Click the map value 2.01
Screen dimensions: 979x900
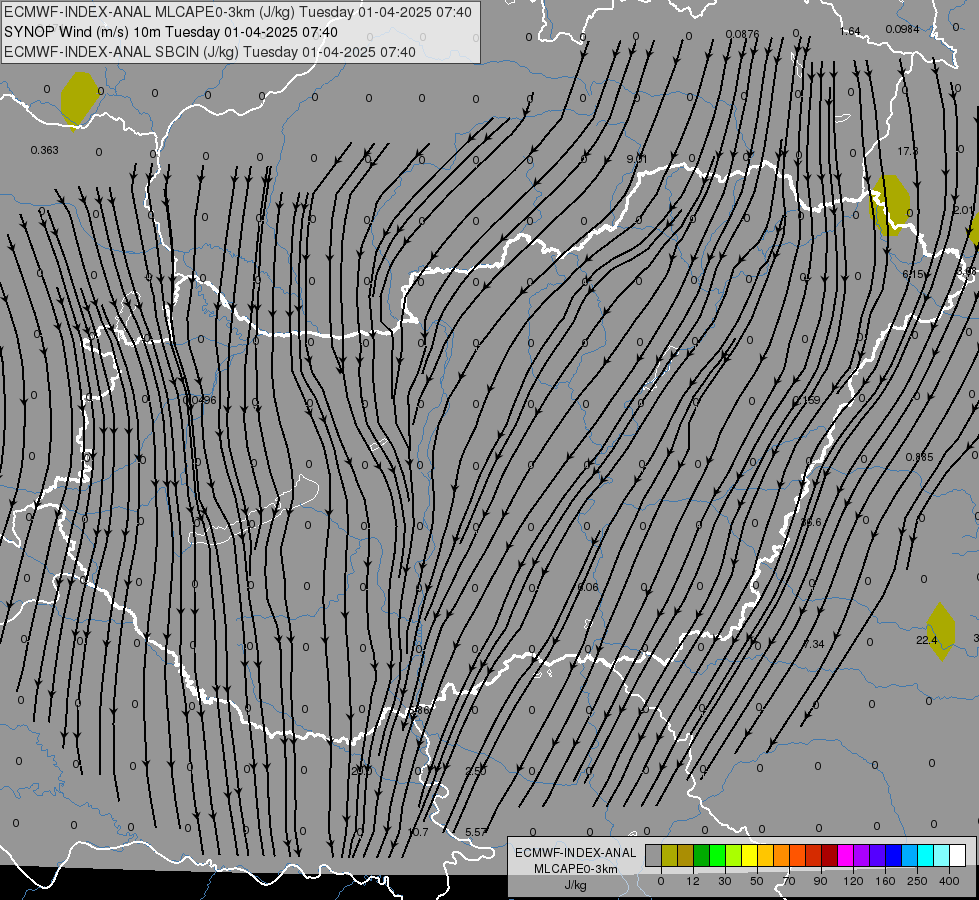(x=963, y=210)
